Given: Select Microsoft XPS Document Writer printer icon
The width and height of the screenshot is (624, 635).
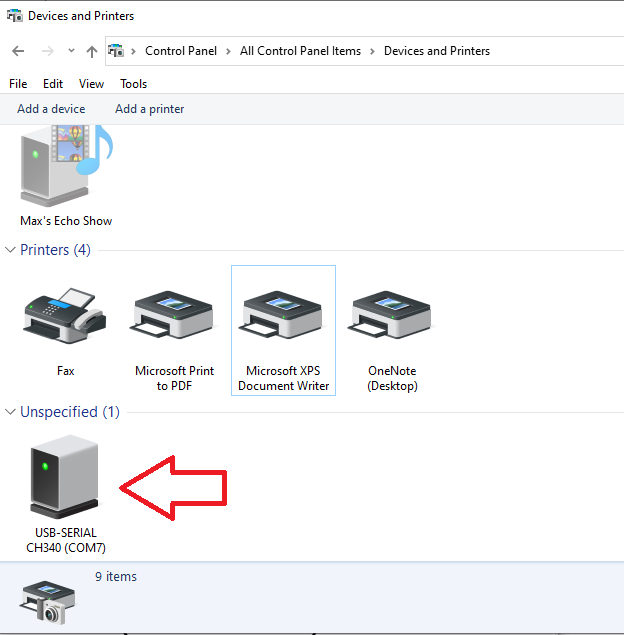Looking at the screenshot, I should (282, 315).
